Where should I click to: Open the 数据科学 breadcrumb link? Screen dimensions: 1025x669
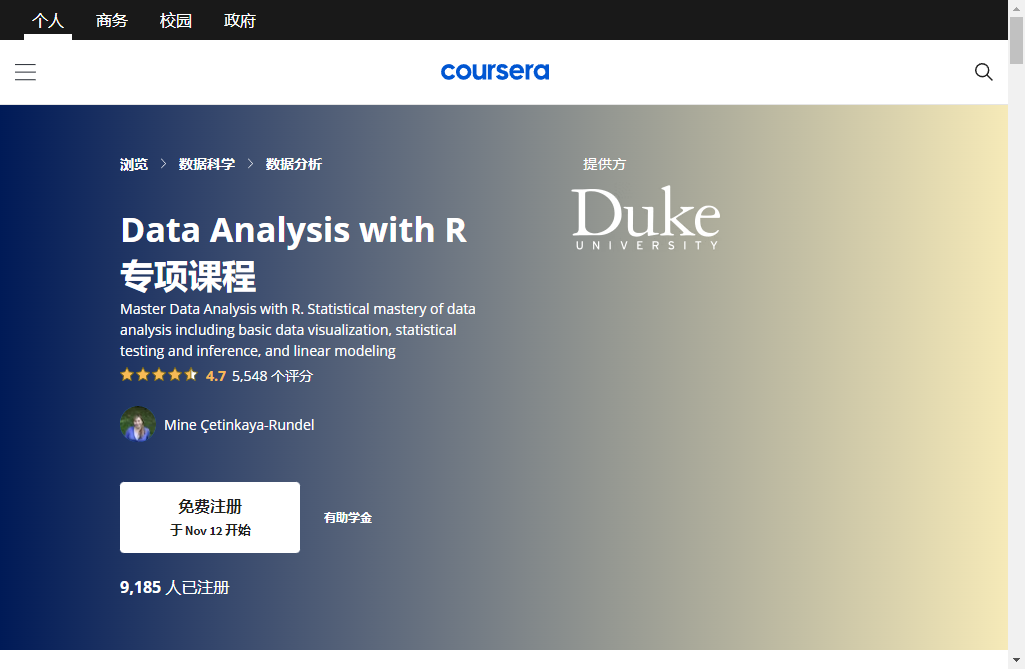pyautogui.click(x=207, y=164)
